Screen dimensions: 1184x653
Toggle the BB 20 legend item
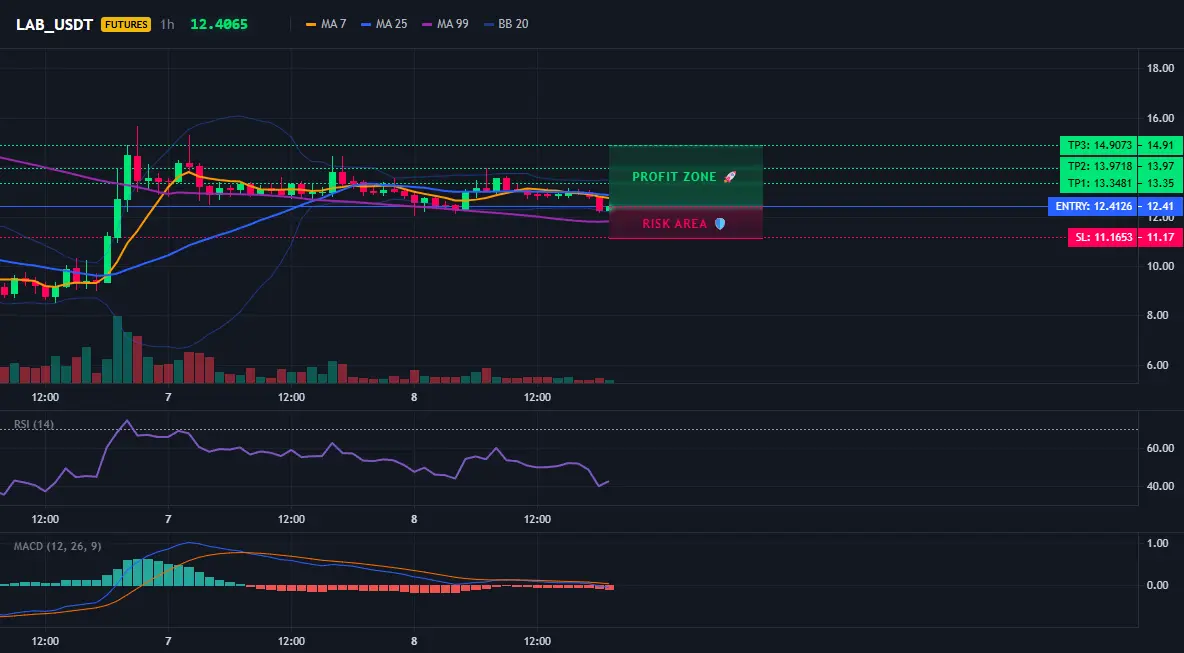(506, 24)
